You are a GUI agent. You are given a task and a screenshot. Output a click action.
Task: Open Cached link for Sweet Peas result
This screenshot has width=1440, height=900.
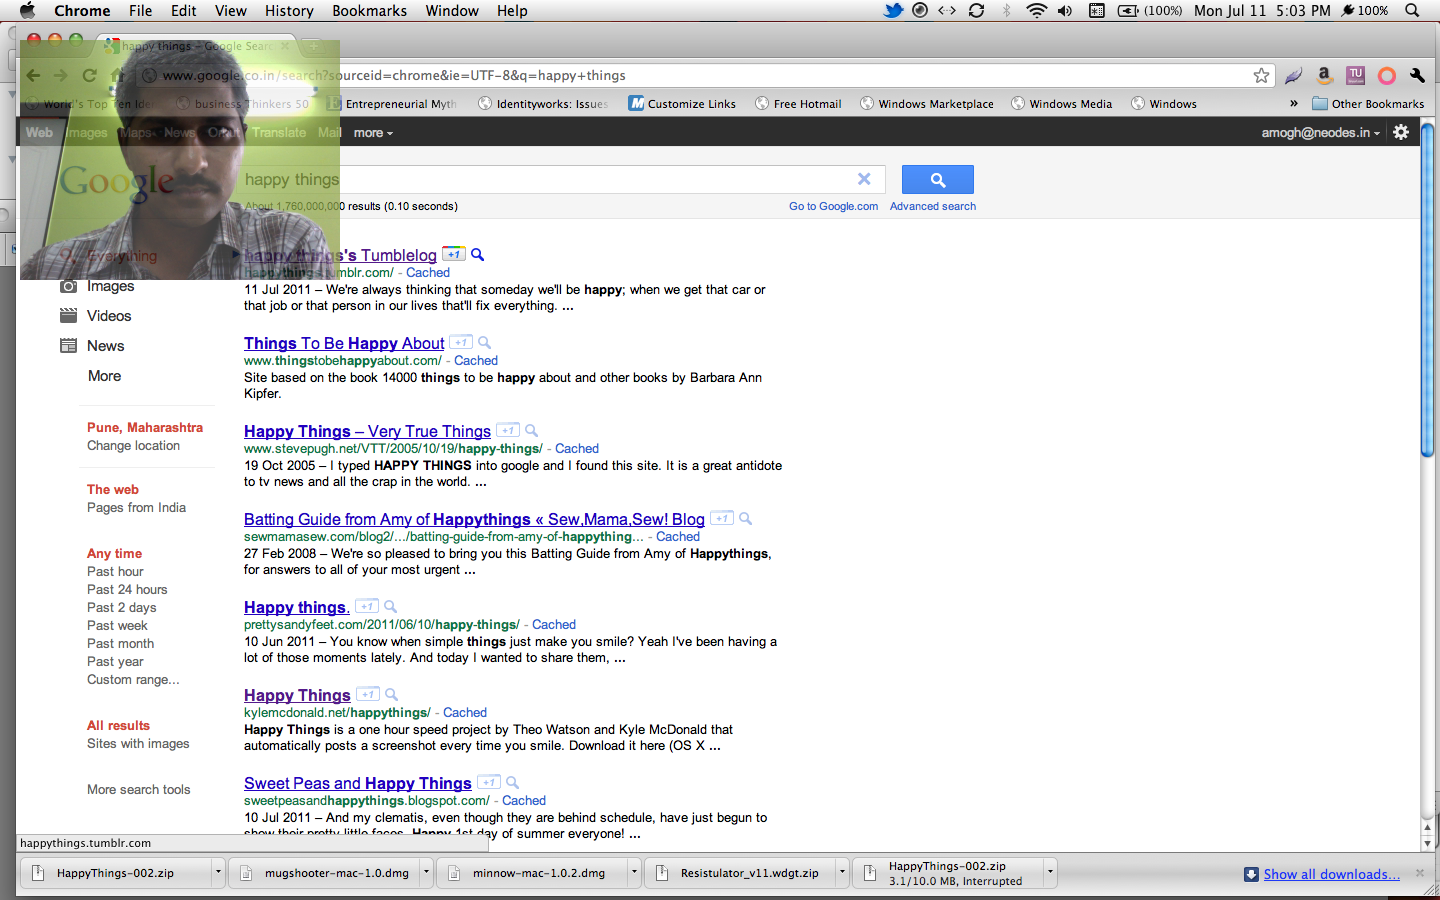coord(524,801)
